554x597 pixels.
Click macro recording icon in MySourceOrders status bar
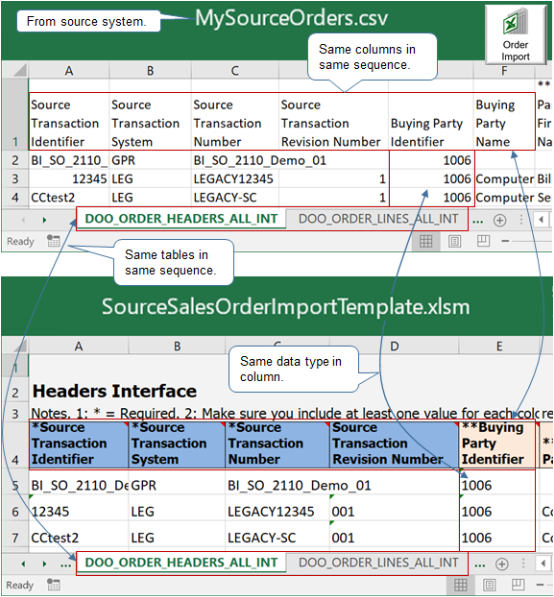tap(53, 241)
